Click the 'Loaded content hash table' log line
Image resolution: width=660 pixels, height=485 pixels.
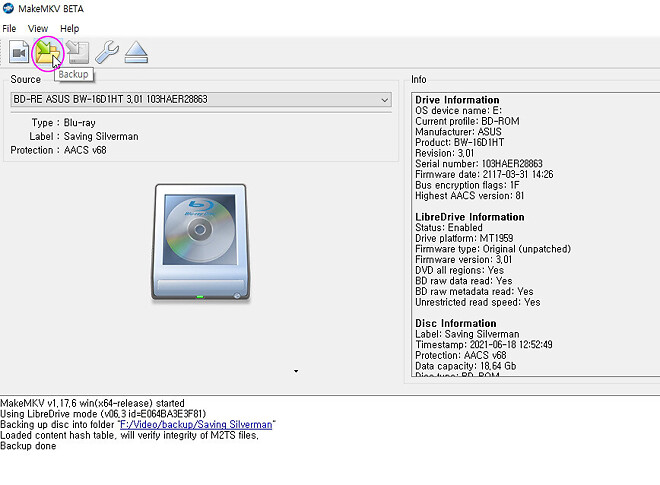(129, 435)
